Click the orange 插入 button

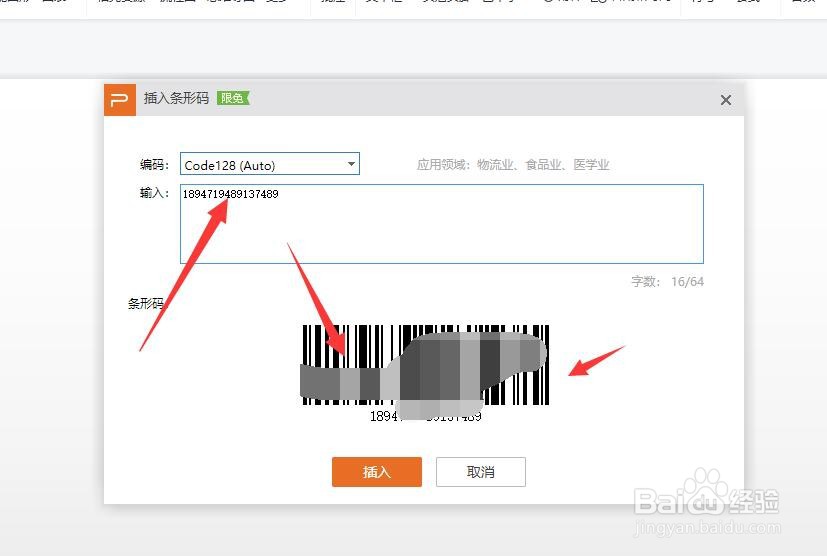pos(377,472)
